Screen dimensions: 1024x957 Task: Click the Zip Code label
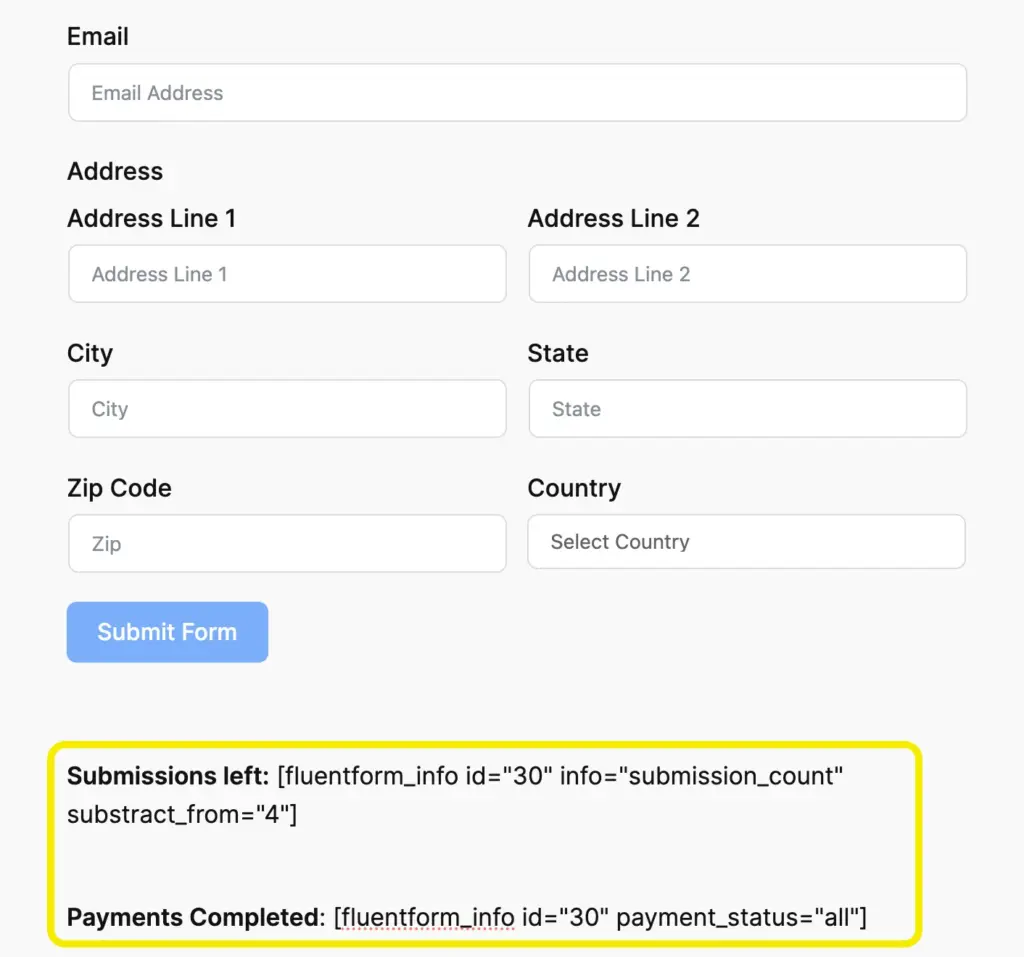coord(119,488)
